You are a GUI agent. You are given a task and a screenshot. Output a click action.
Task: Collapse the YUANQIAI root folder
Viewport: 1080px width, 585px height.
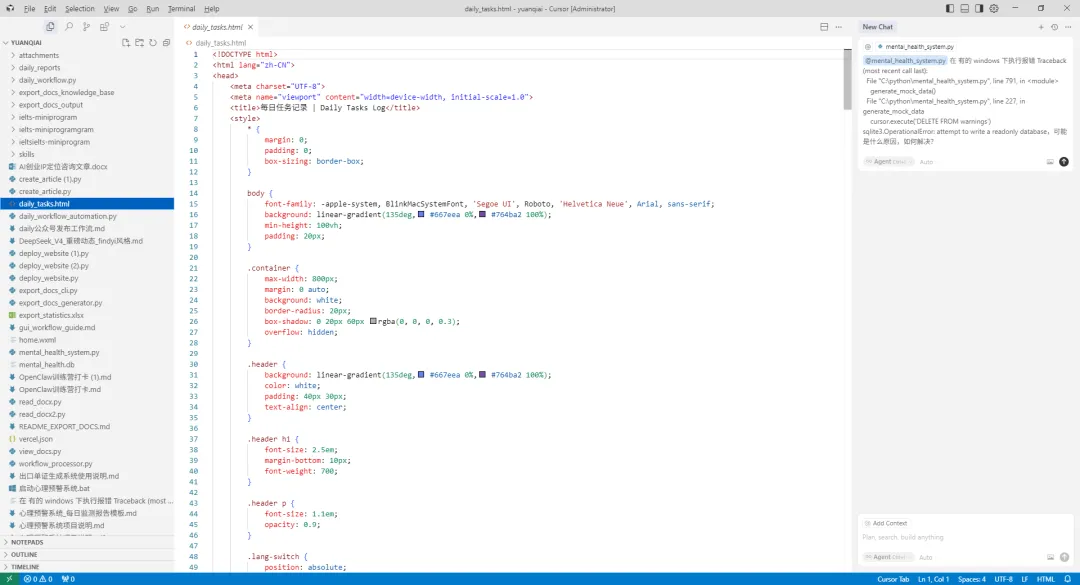point(26,43)
